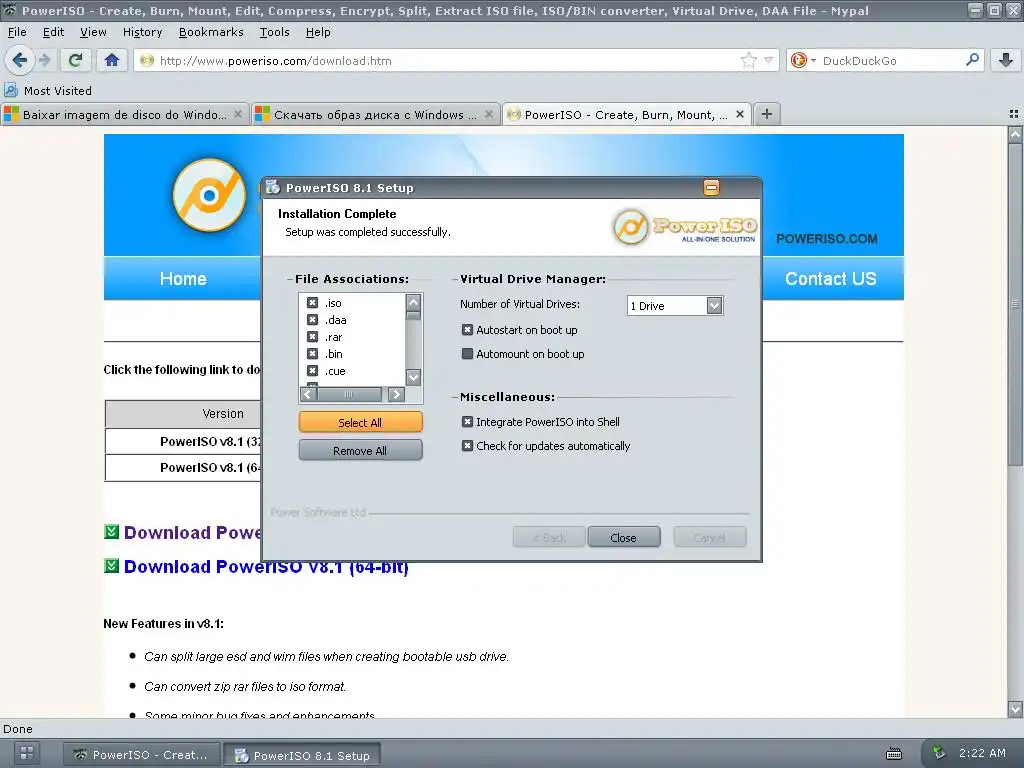Image resolution: width=1024 pixels, height=768 pixels.
Task: Open the Contact US link
Action: click(x=831, y=279)
